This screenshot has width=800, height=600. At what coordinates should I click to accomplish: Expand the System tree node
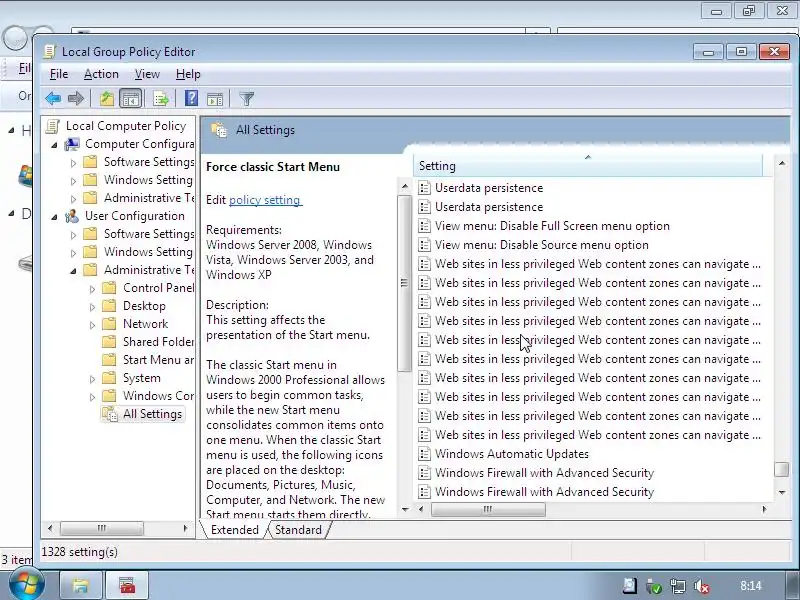click(x=92, y=379)
